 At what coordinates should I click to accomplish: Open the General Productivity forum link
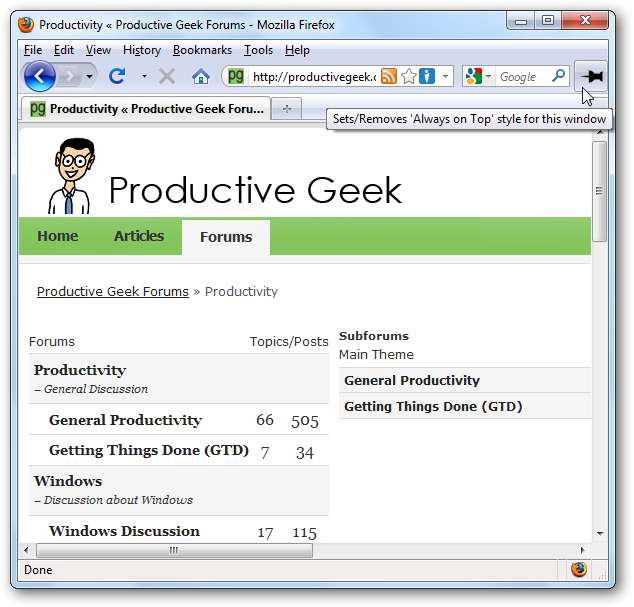[125, 420]
